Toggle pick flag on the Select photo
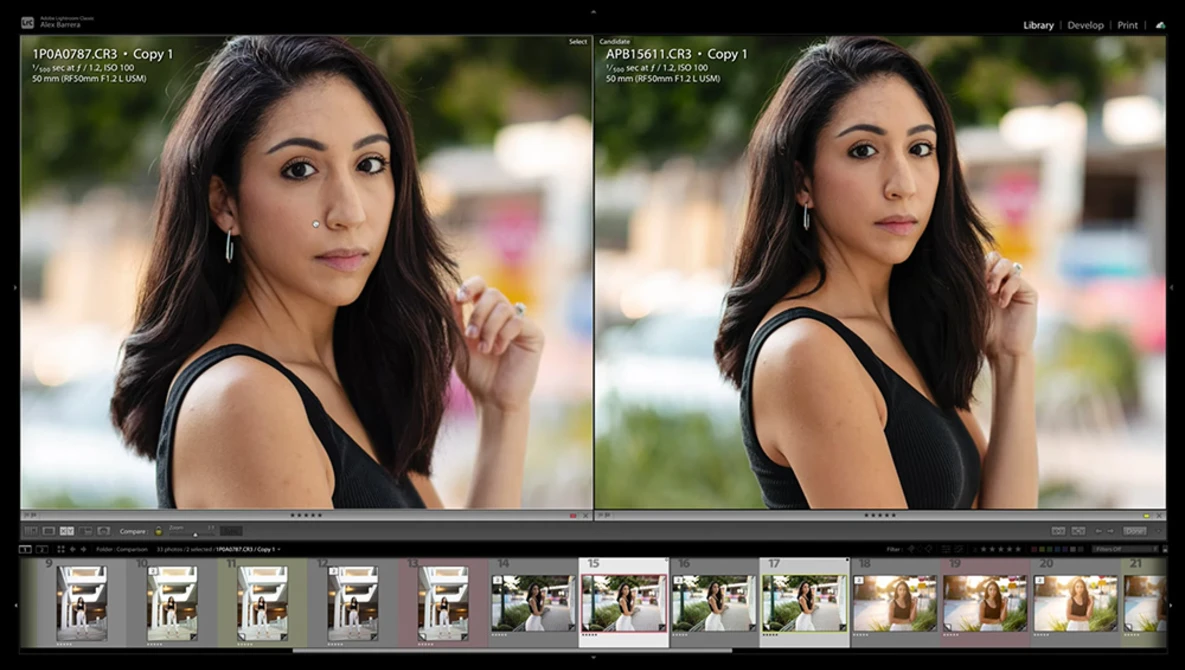Image resolution: width=1185 pixels, height=670 pixels. click(26, 515)
